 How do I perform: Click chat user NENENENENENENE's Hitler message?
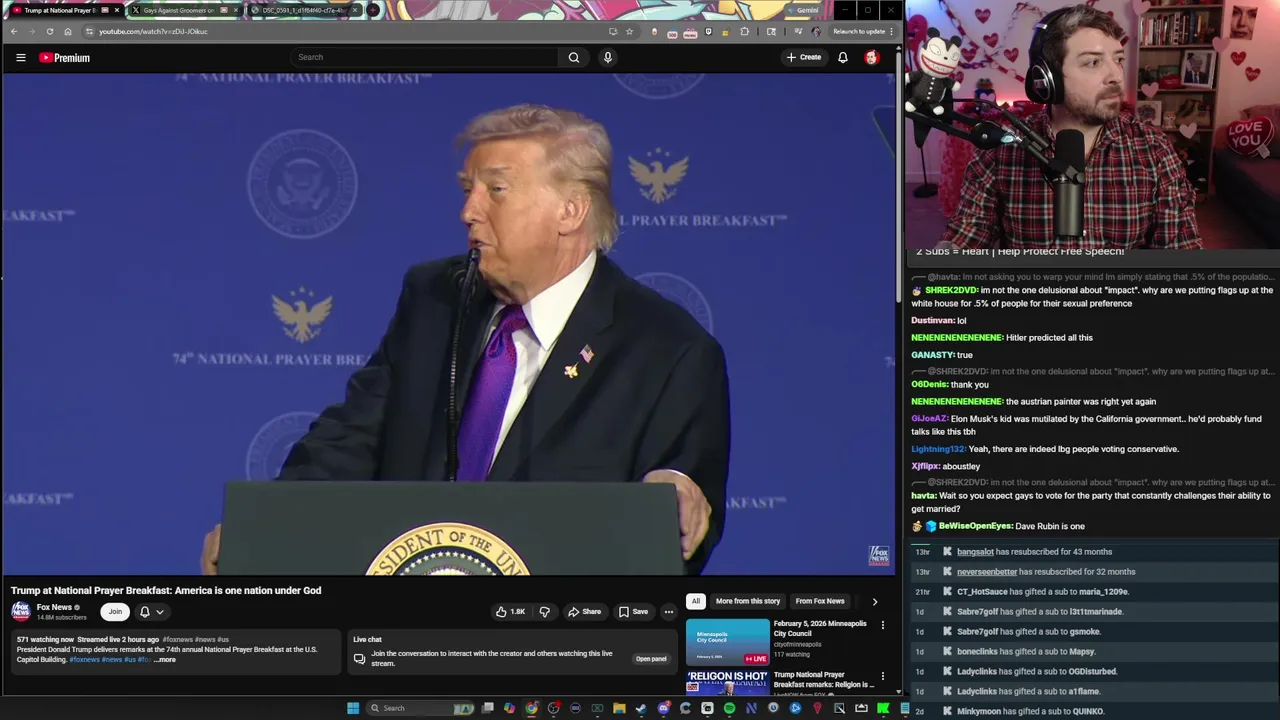956,338
